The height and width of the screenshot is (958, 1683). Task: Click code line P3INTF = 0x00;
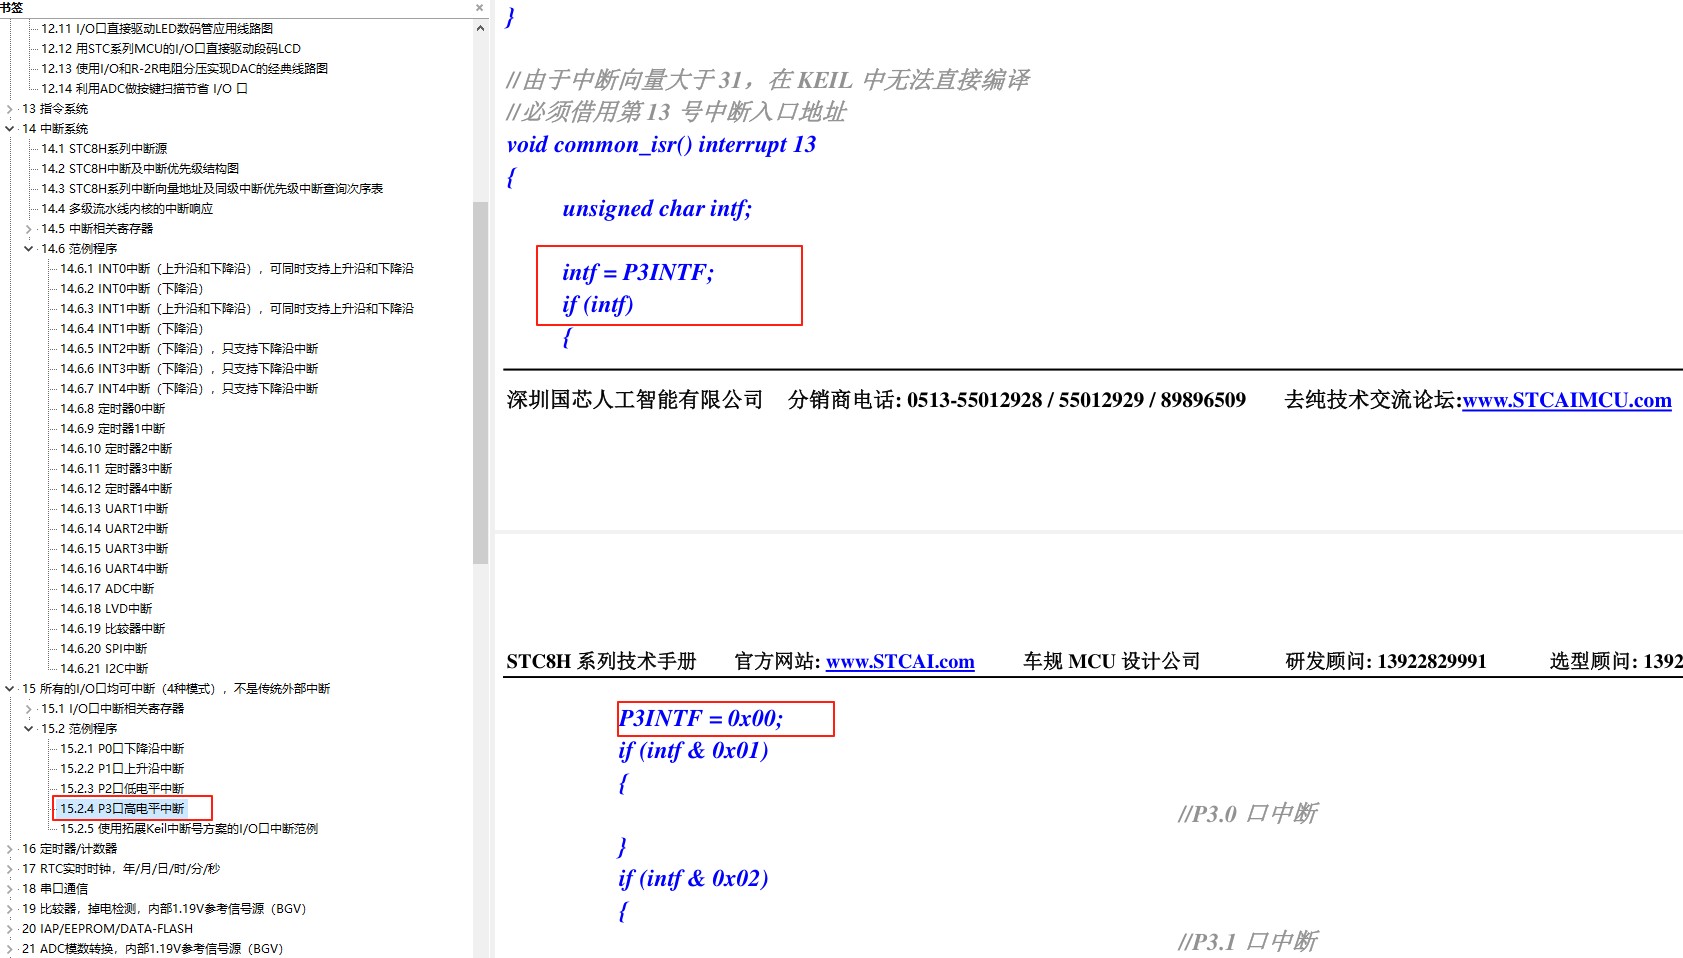pos(701,719)
